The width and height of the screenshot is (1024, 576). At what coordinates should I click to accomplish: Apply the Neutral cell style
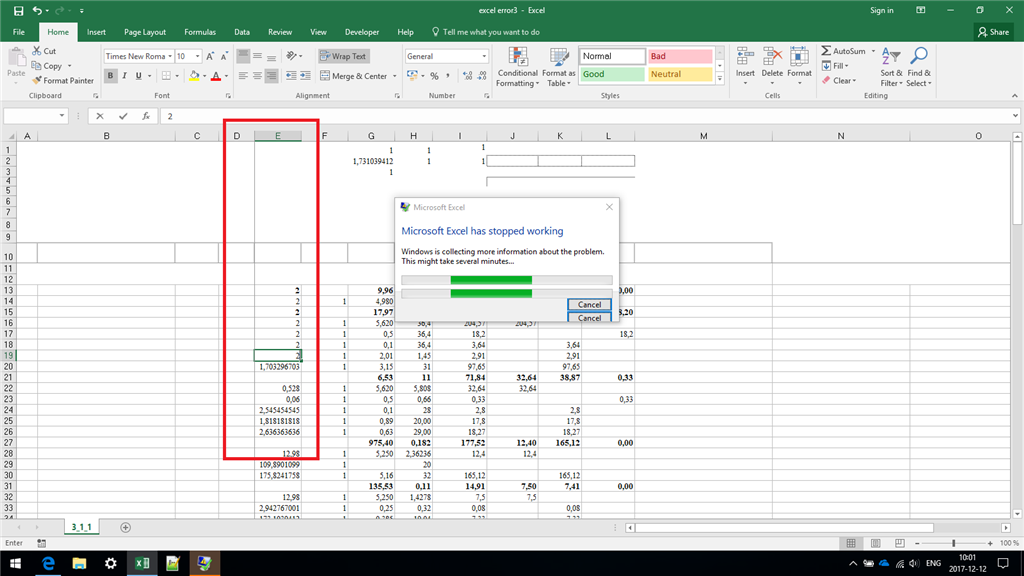point(679,74)
